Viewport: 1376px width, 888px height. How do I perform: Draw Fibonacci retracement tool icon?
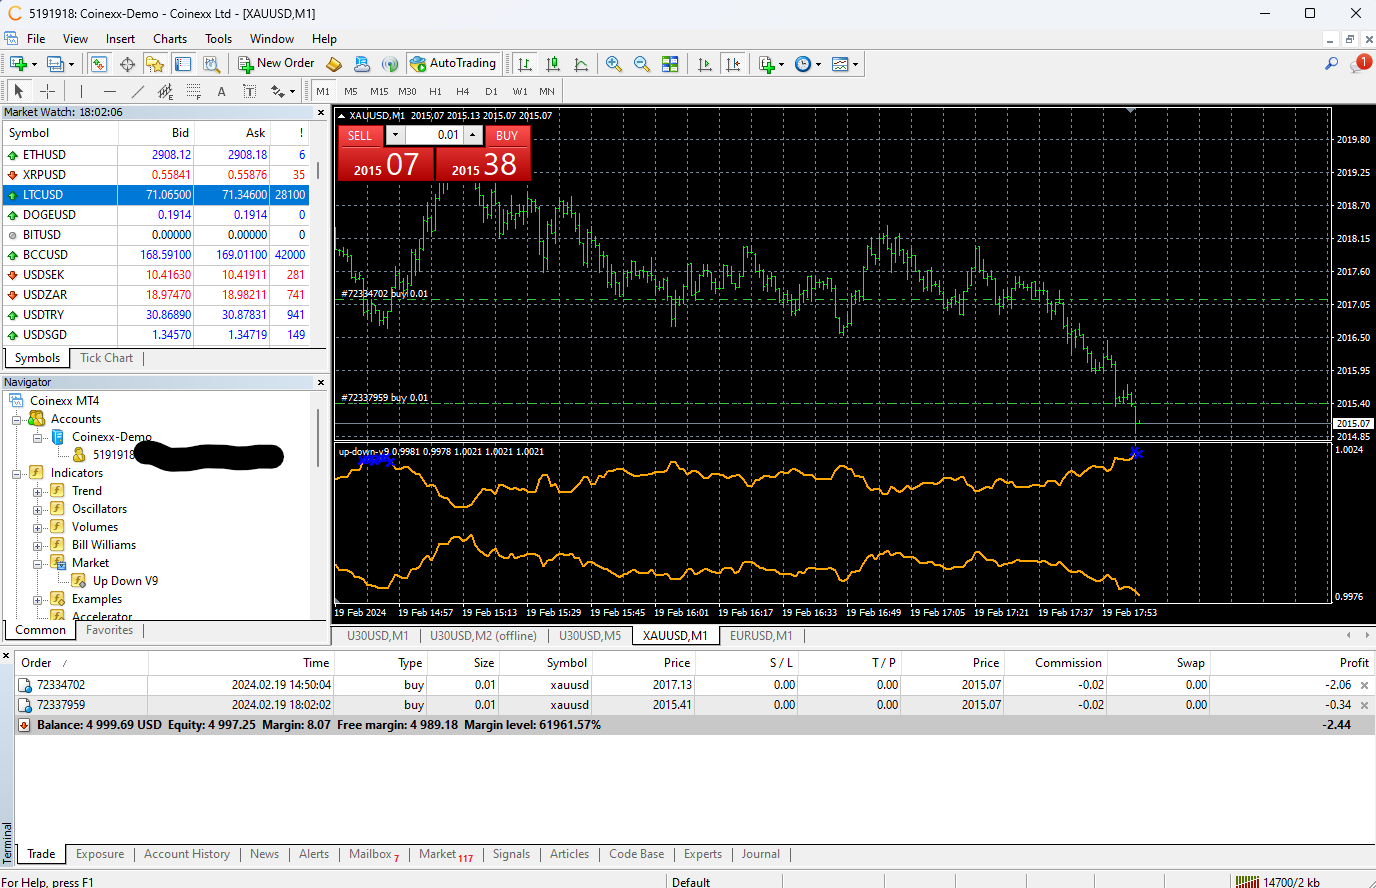(193, 91)
